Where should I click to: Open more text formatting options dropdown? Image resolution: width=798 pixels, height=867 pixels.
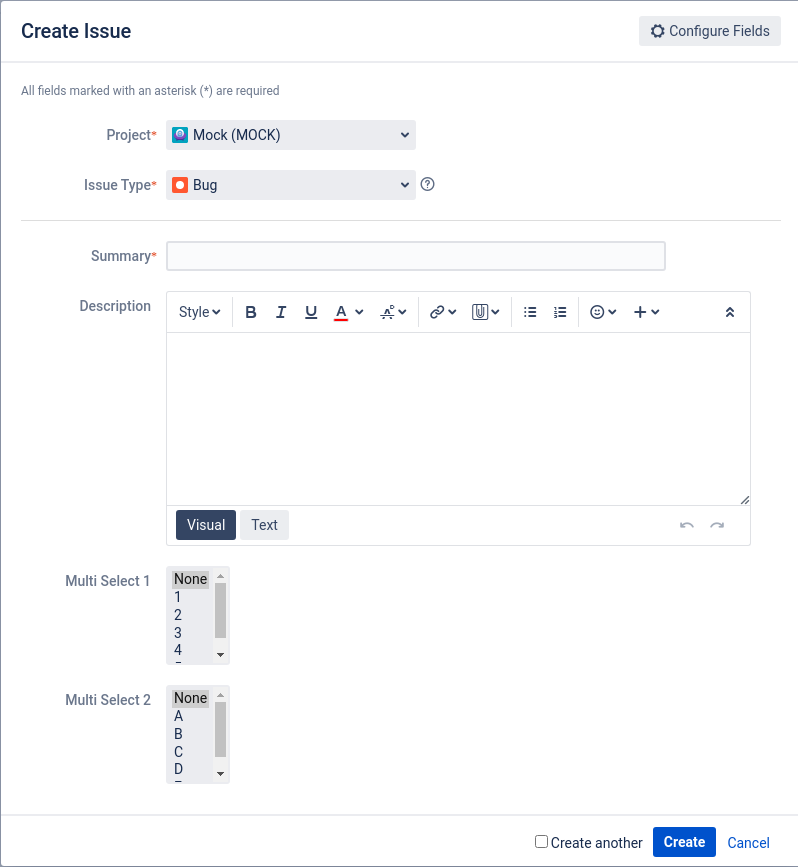[393, 312]
